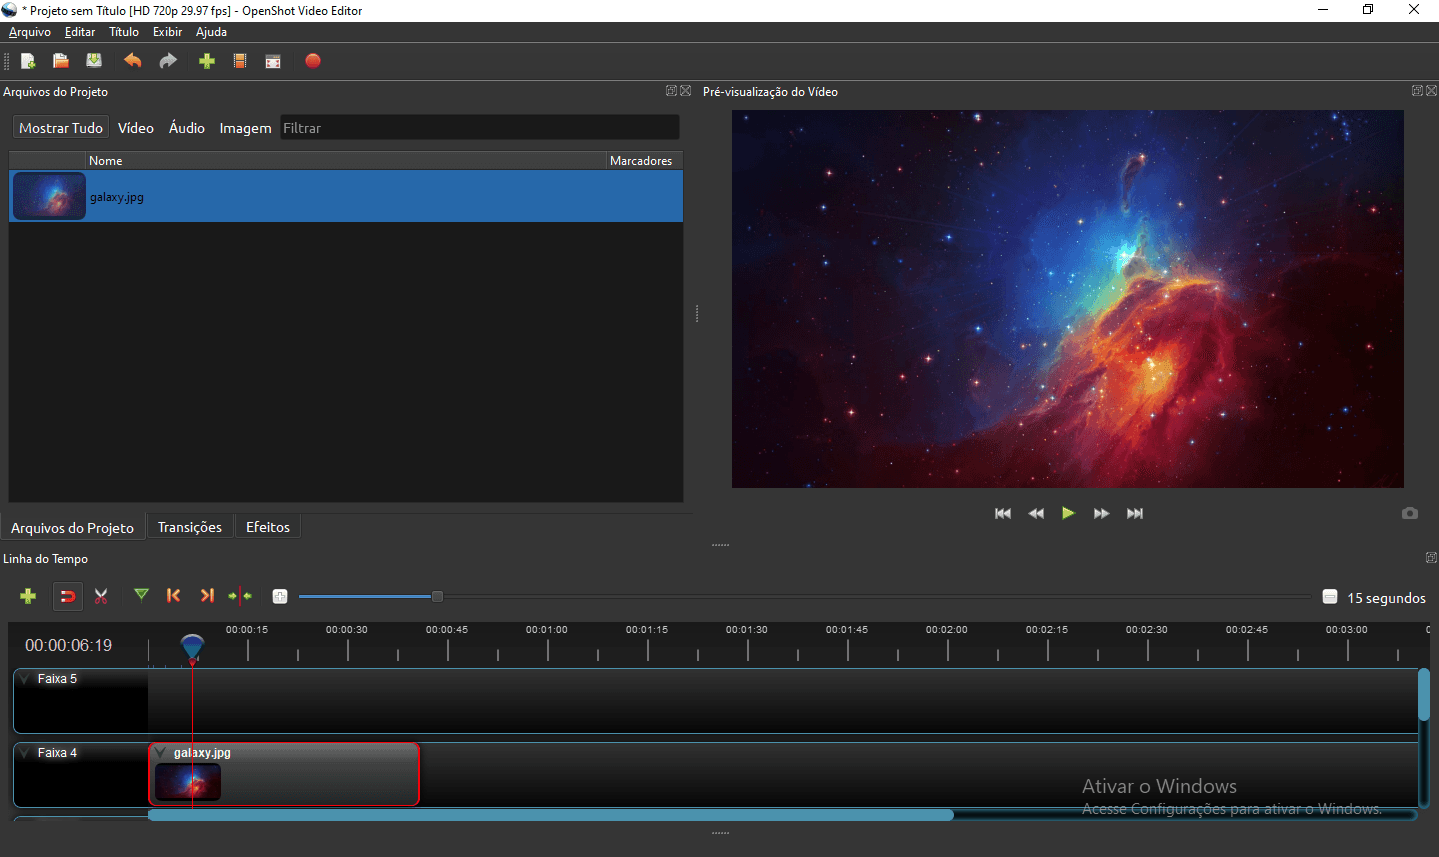Show all files with Mostrar Tudo
Screen dimensions: 1439x857
[61, 128]
